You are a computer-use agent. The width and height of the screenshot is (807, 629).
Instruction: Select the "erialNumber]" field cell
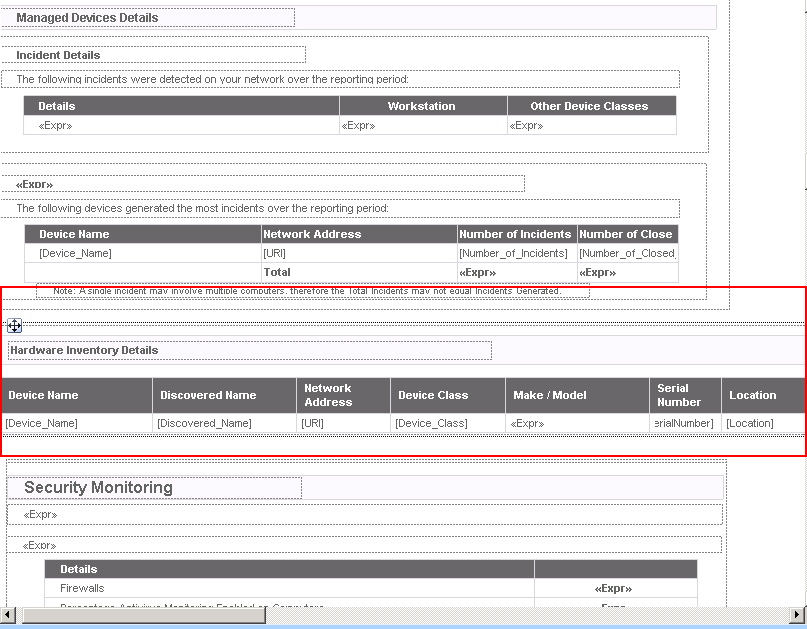(x=686, y=423)
